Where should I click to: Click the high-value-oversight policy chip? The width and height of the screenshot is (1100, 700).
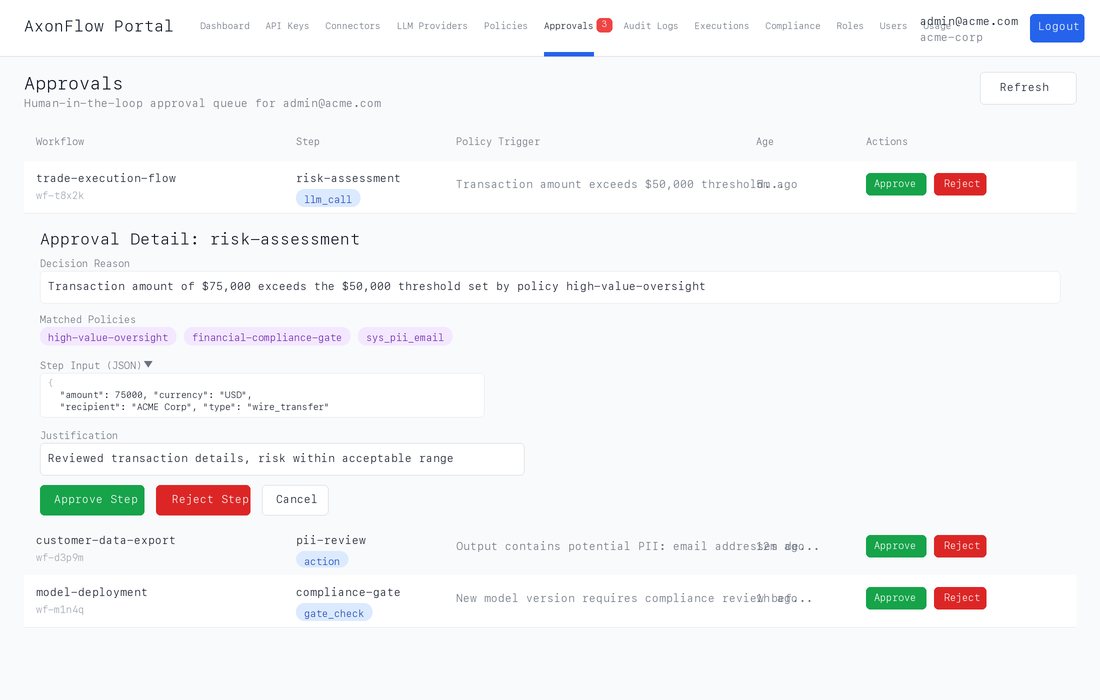coord(108,336)
